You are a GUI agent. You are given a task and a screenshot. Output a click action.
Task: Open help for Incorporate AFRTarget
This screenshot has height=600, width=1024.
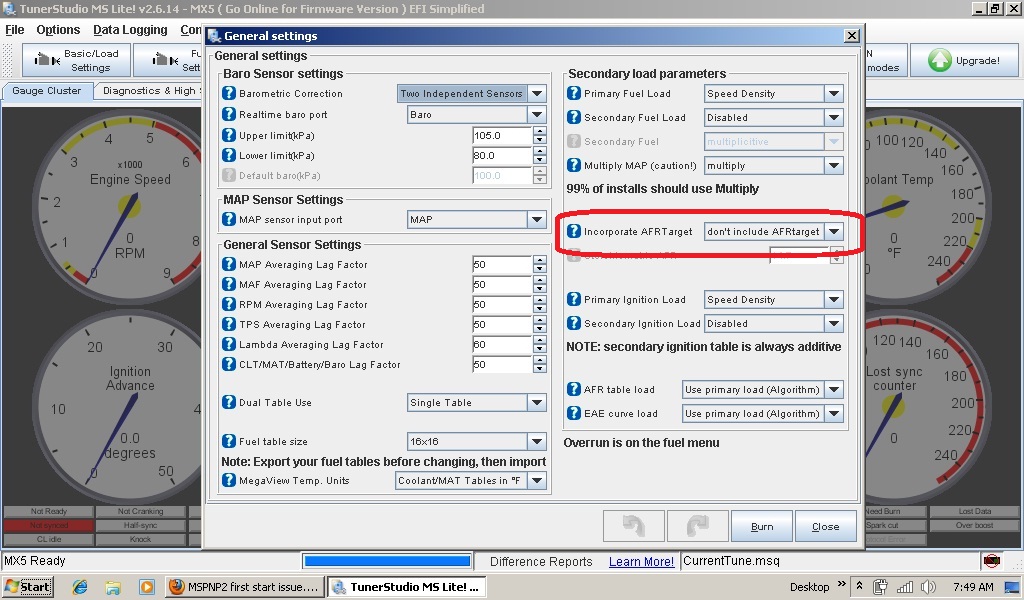pyautogui.click(x=573, y=231)
